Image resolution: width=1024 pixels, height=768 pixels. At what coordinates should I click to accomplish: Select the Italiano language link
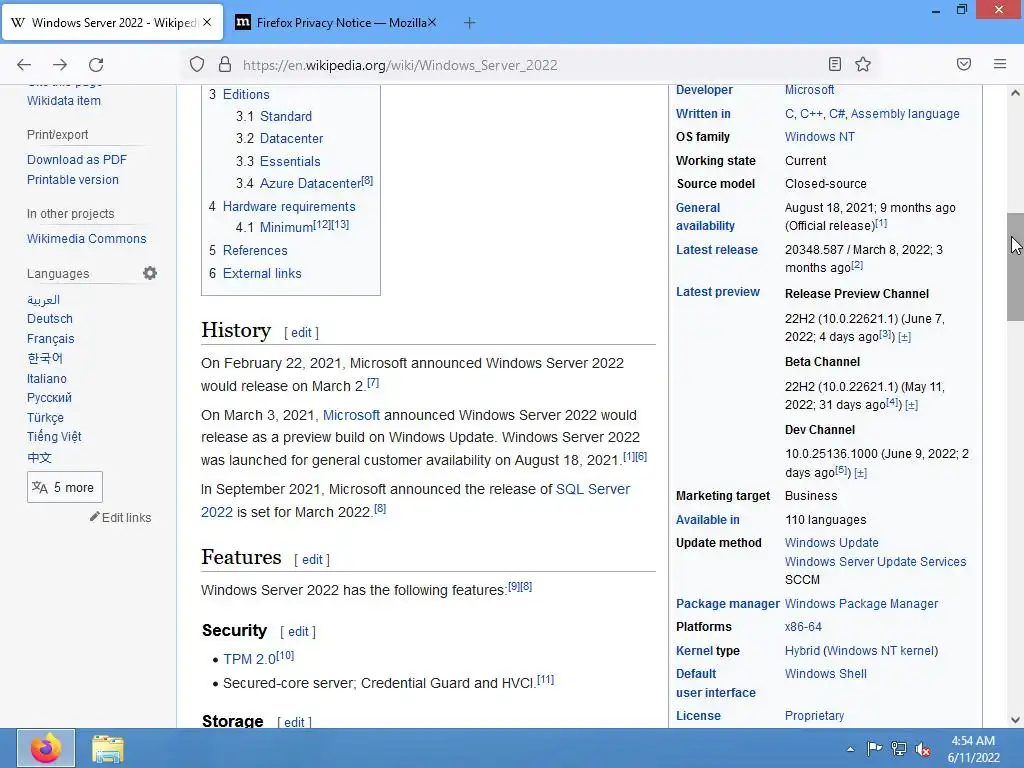click(46, 378)
